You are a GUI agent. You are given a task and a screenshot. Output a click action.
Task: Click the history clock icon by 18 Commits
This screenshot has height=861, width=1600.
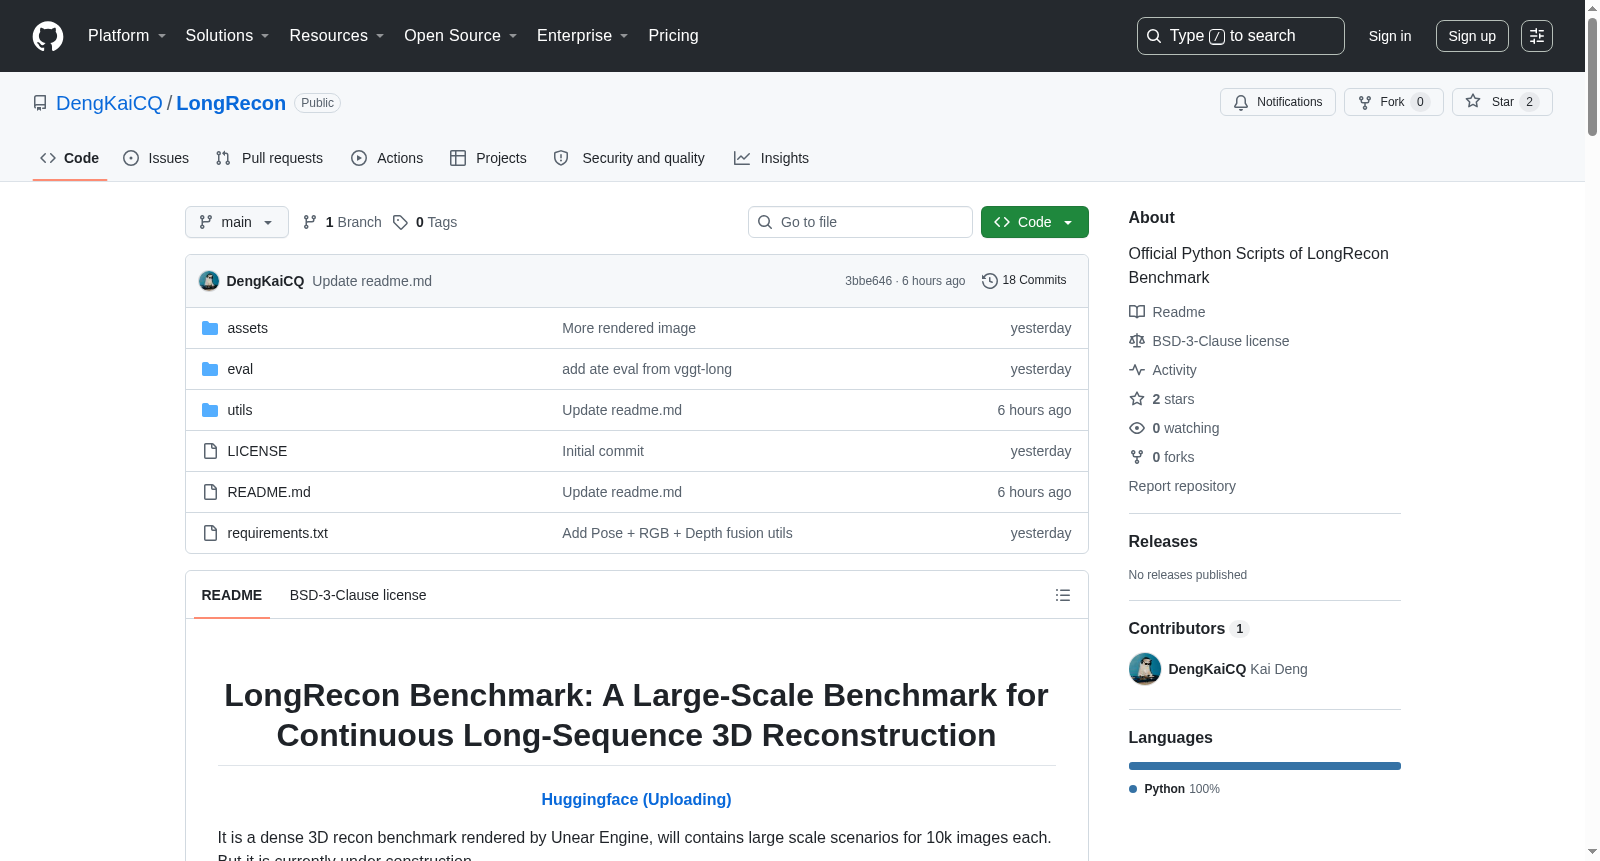tap(990, 281)
